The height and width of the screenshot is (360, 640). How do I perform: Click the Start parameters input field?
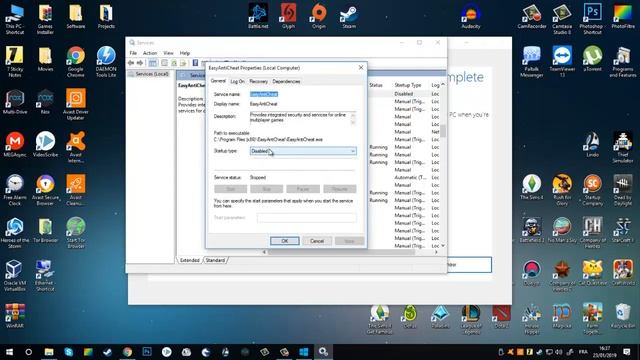click(307, 218)
